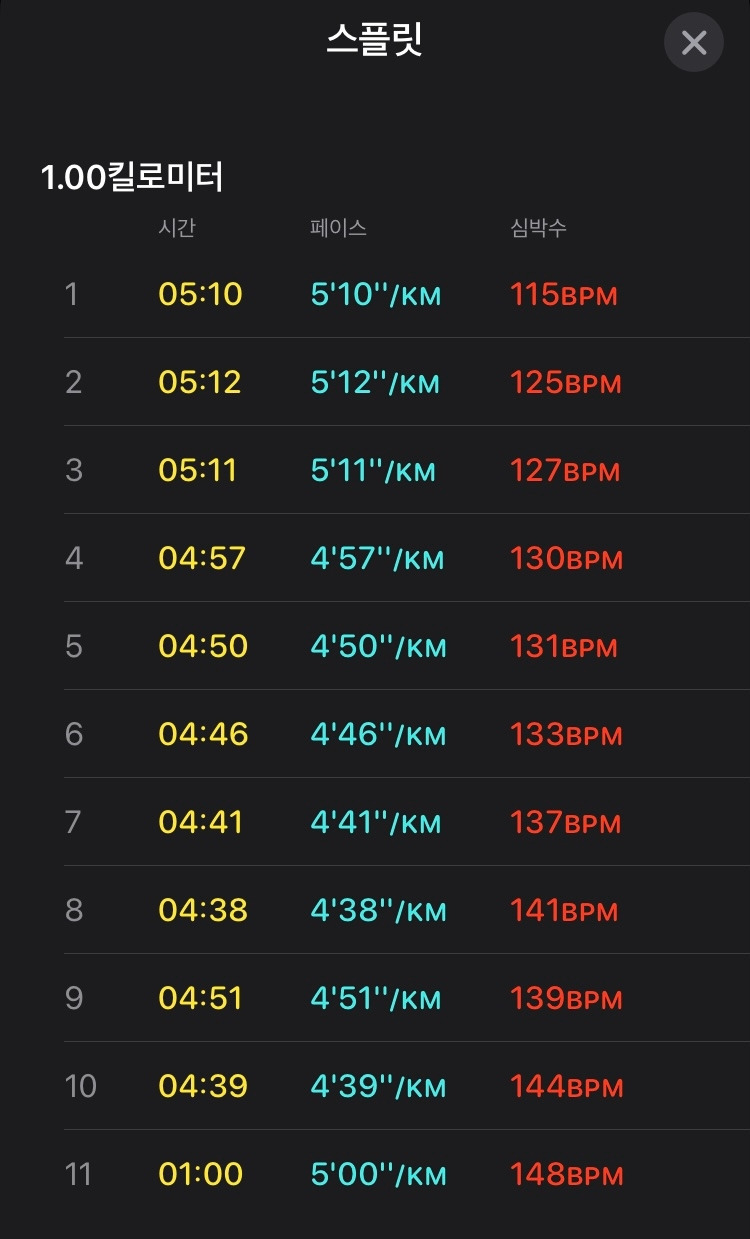Select the 5'00''/KM pace in split 11

[x=378, y=1174]
